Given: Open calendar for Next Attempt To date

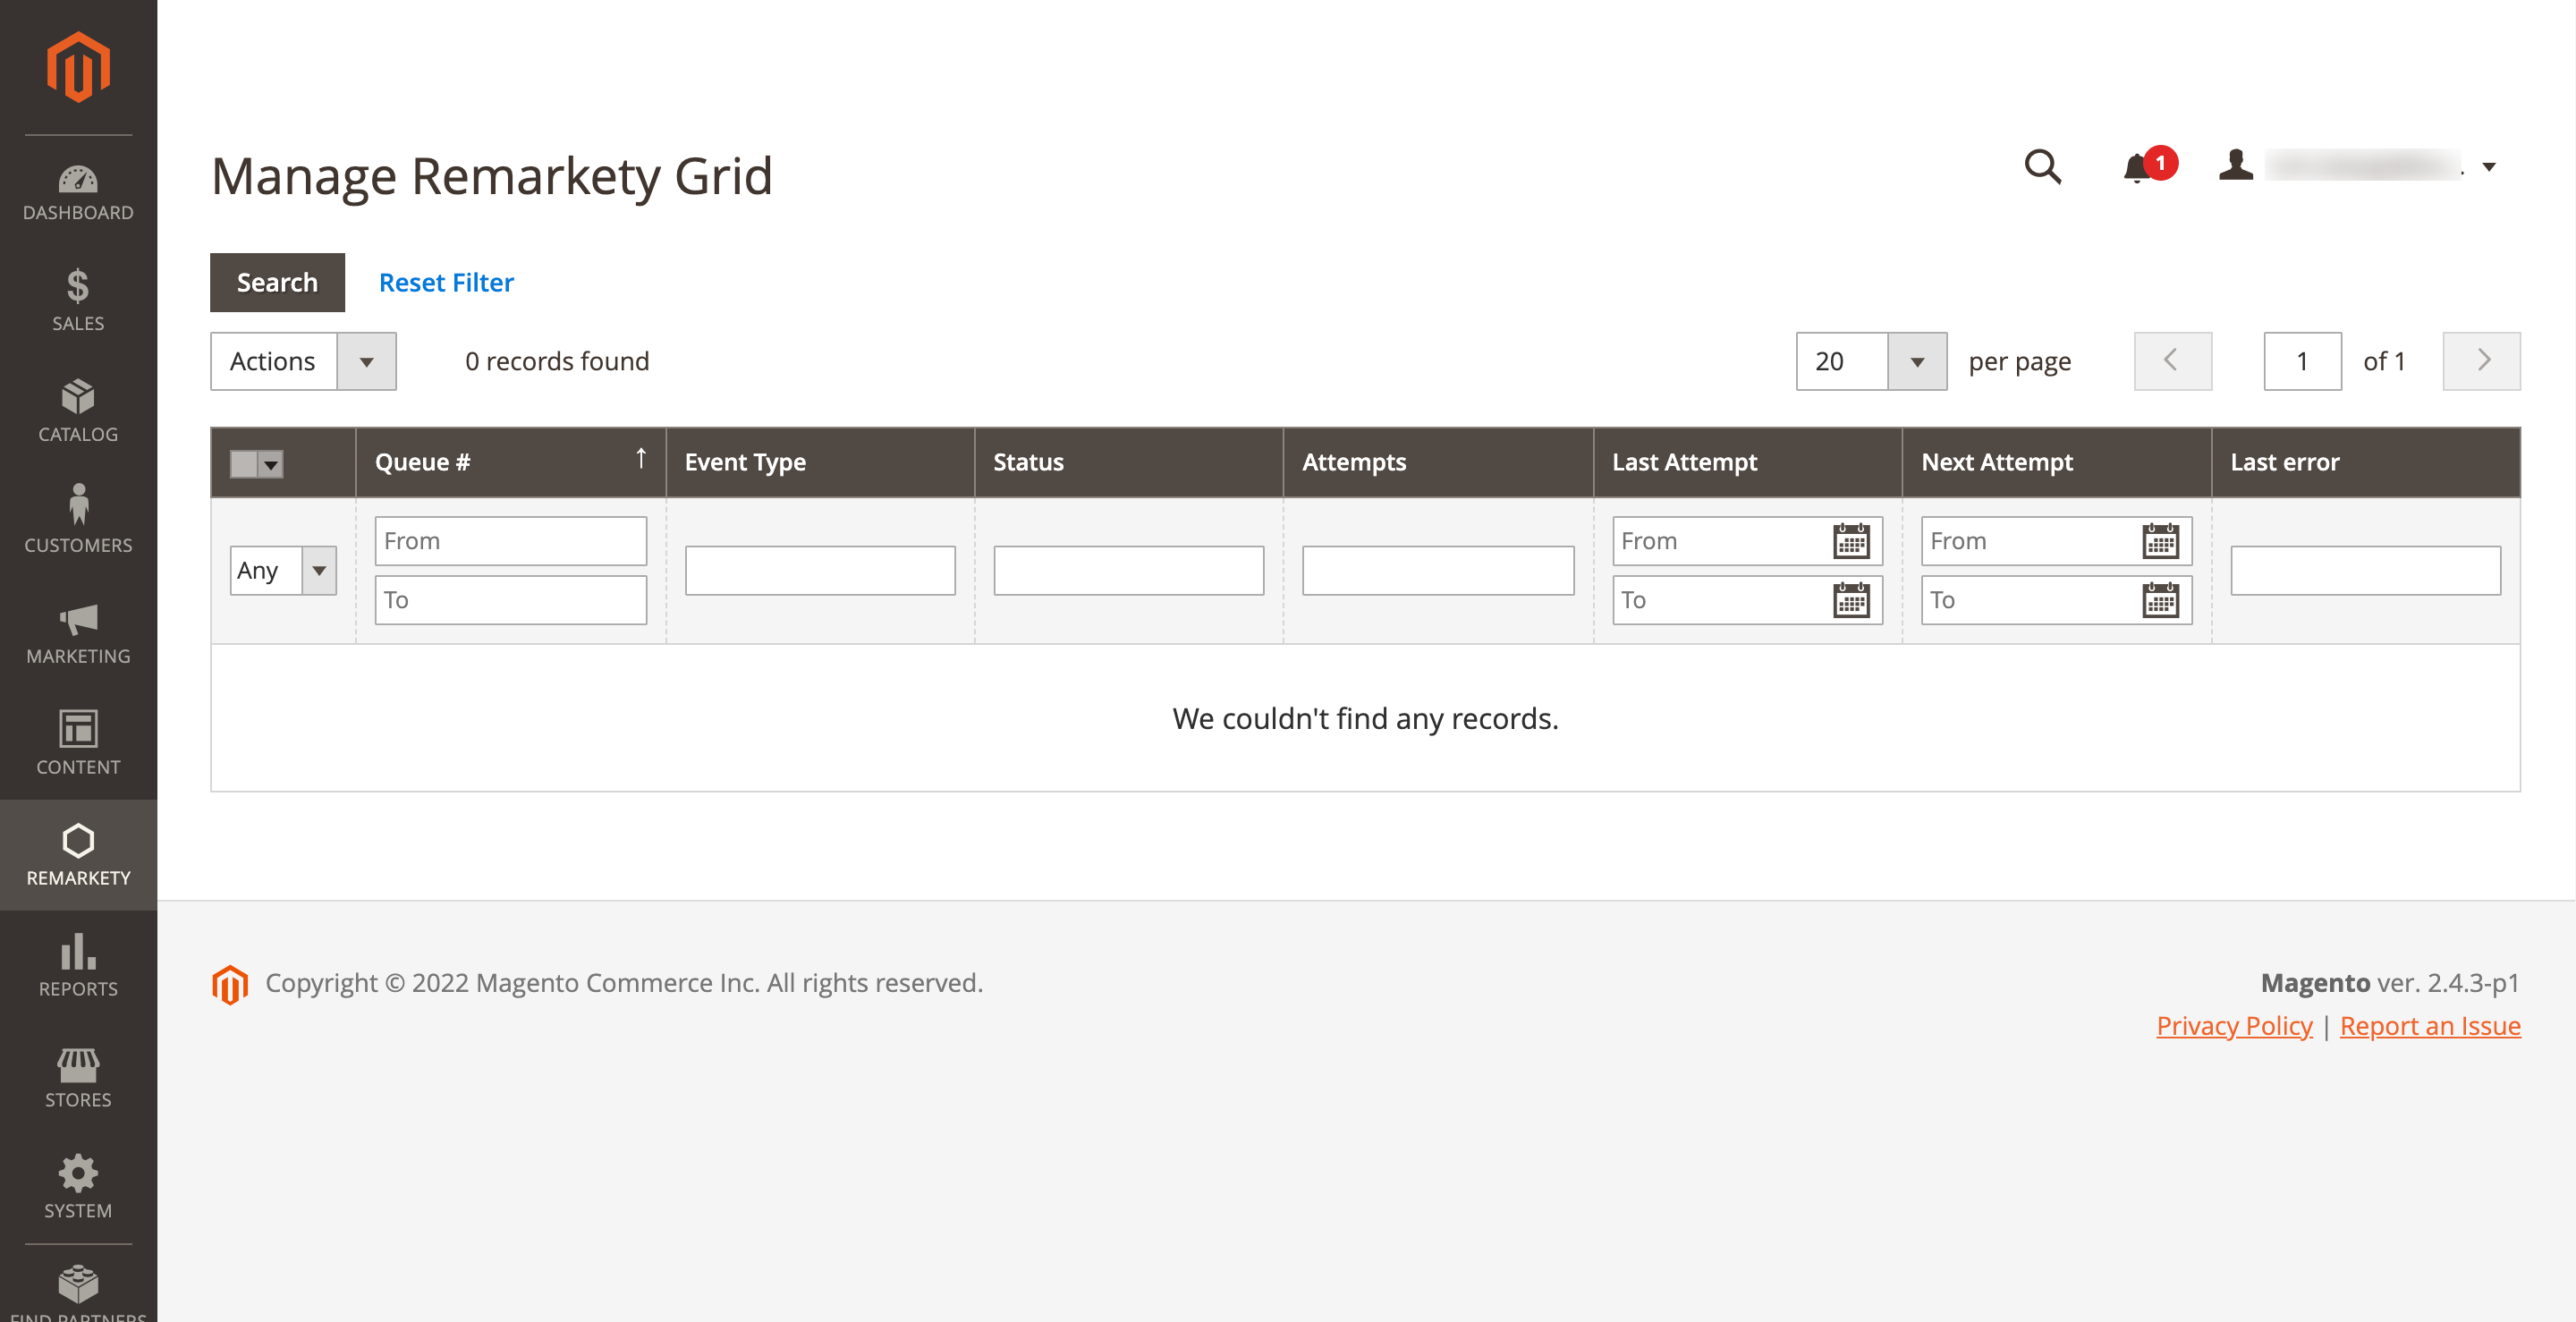Looking at the screenshot, I should click(2160, 600).
